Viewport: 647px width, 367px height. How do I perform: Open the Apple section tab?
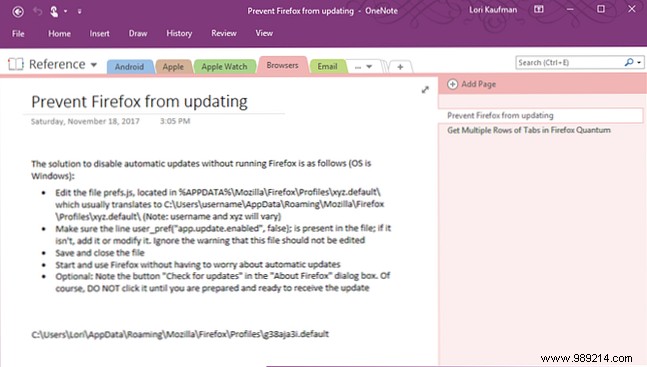coord(173,67)
